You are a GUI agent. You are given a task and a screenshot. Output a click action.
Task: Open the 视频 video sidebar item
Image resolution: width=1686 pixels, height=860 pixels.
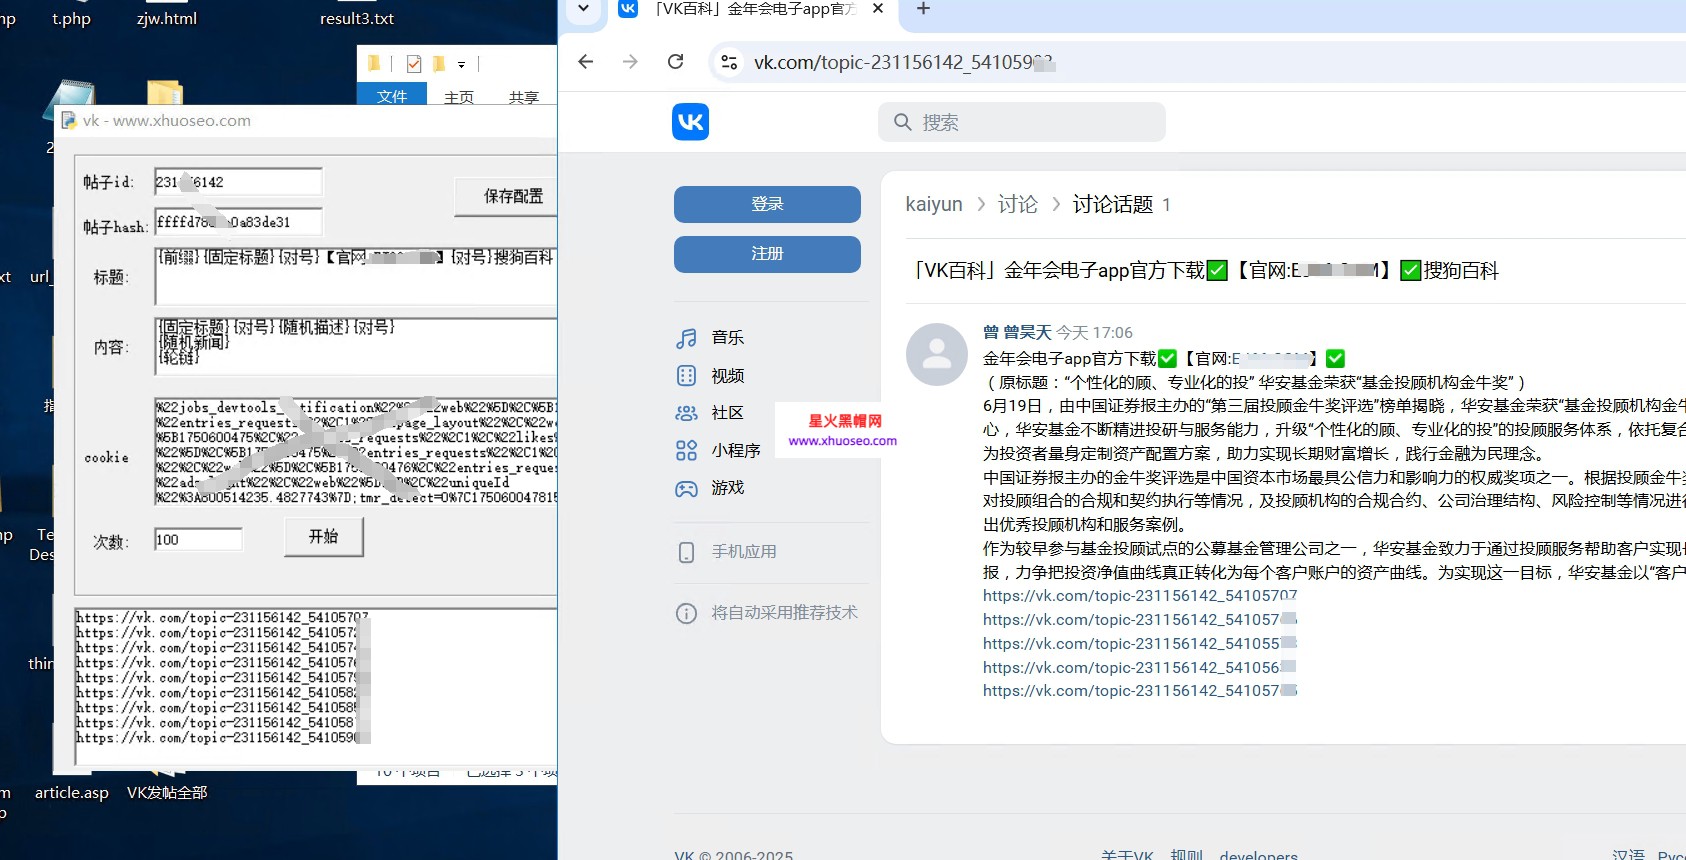pyautogui.click(x=710, y=376)
